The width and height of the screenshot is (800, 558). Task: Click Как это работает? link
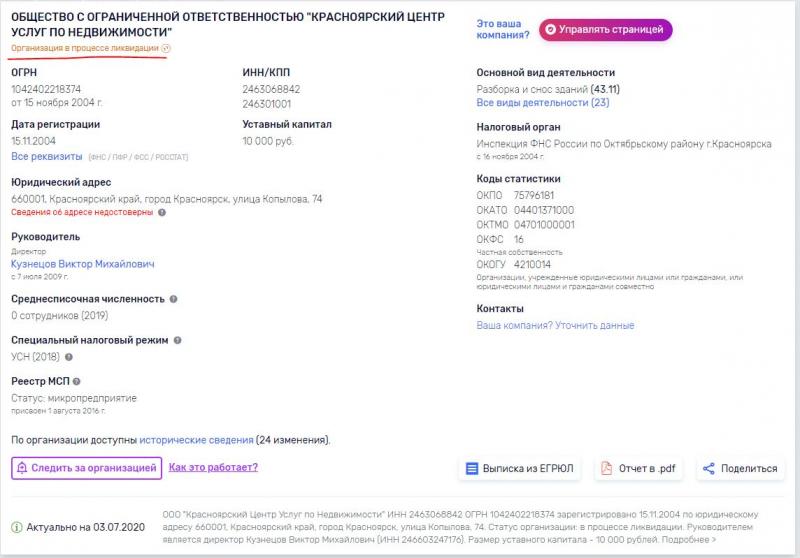[x=213, y=467]
